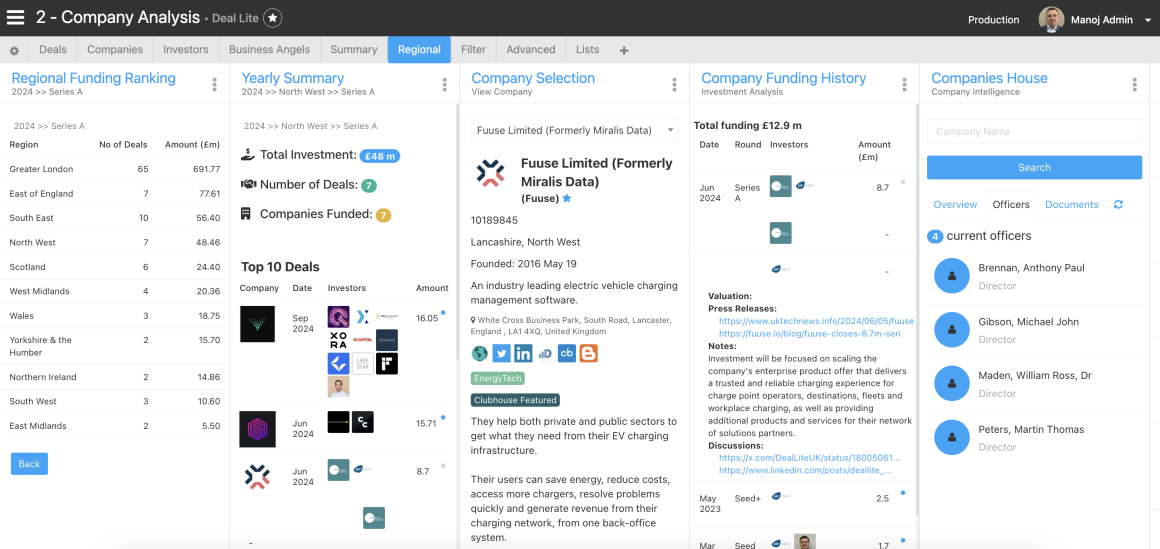The width and height of the screenshot is (1160, 549).
Task: Click the Production environment label
Action: point(994,20)
